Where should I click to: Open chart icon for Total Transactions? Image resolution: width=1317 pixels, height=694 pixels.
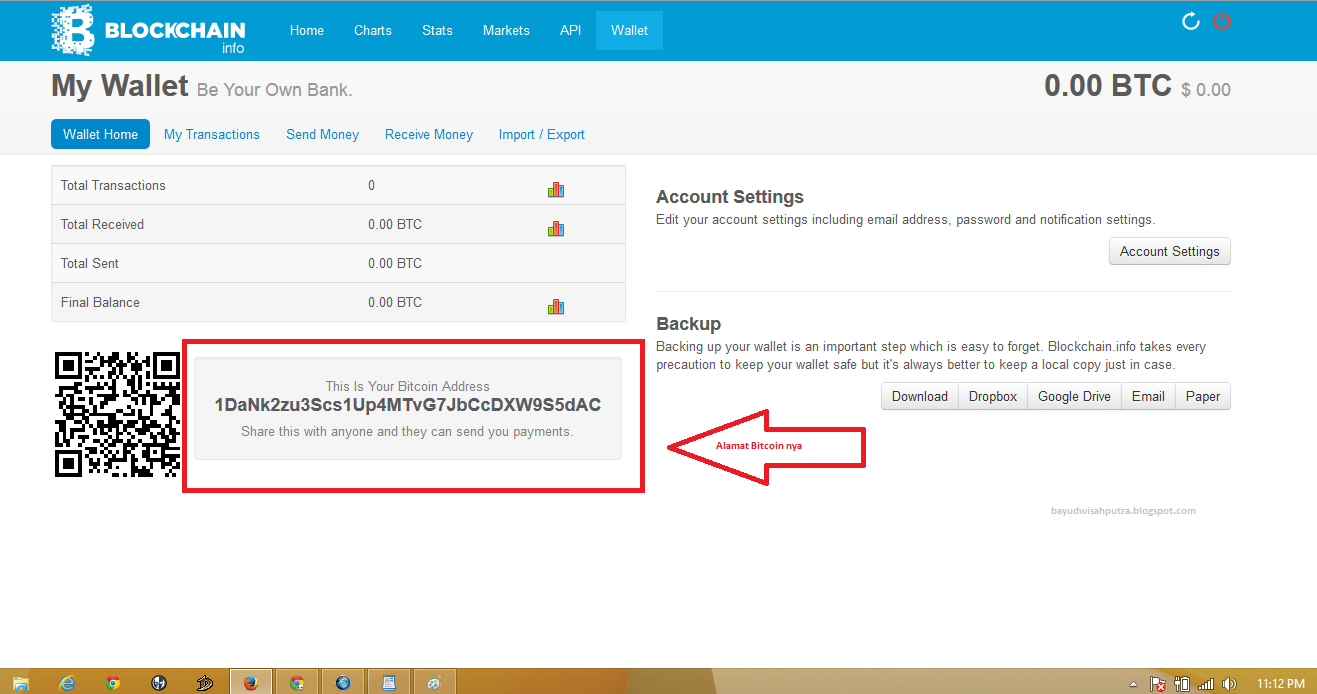[x=556, y=189]
